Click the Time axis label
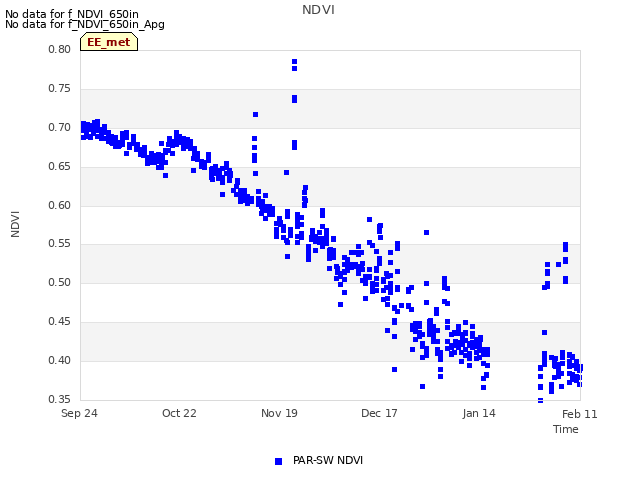This screenshot has width=640, height=480. click(566, 429)
